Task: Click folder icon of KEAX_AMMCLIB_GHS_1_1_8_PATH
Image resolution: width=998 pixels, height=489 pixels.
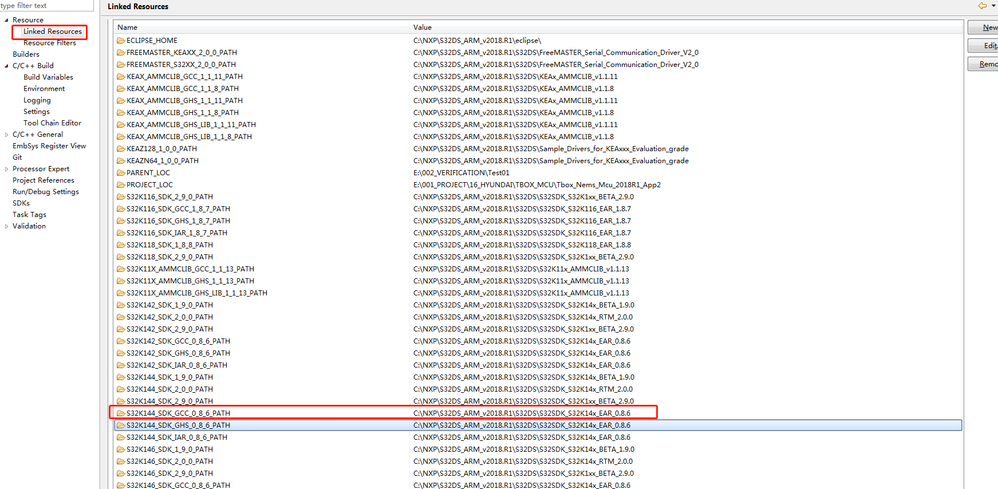Action: tap(121, 112)
